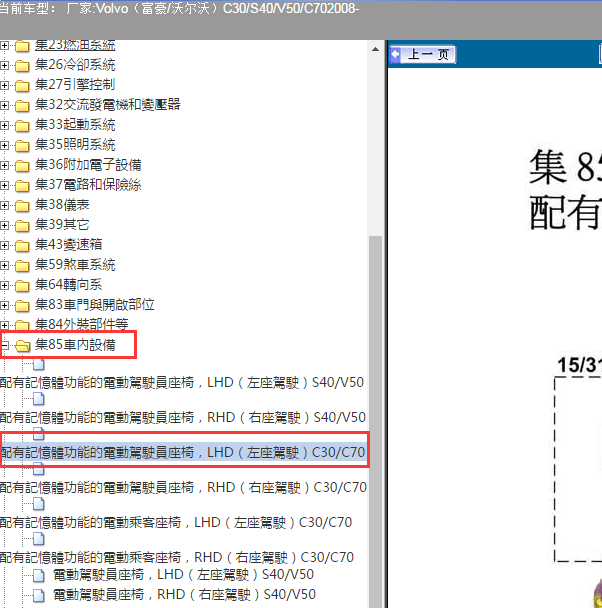602x608 pixels.
Task: Click the folder icon of 集43變速箱
Action: 22,246
